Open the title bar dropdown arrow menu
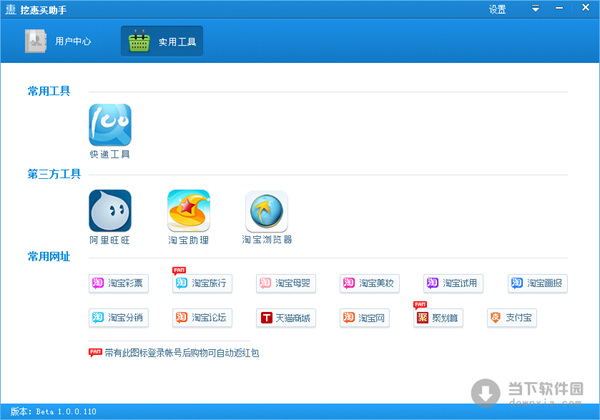Image resolution: width=600 pixels, height=420 pixels. (x=535, y=9)
